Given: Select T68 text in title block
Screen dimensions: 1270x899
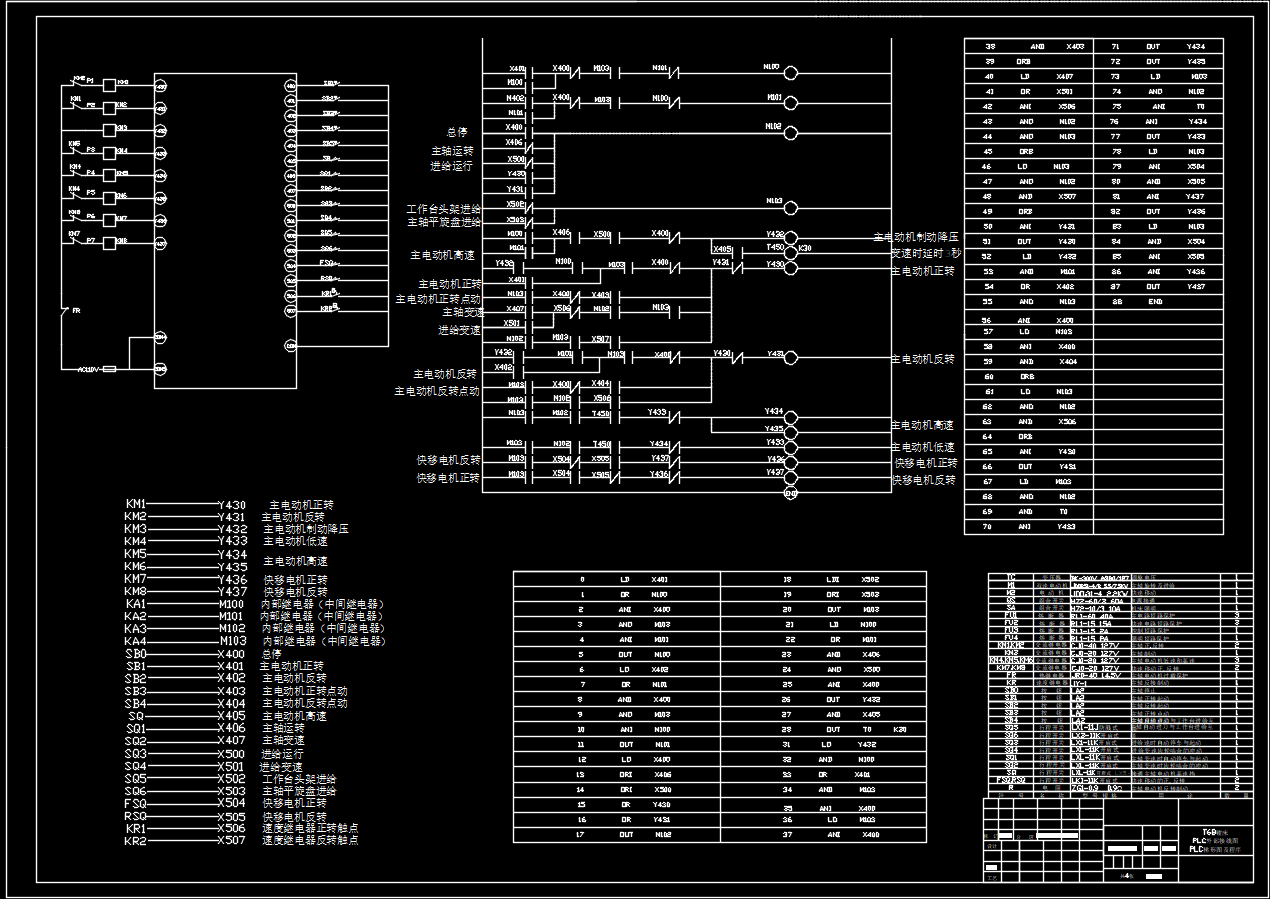Looking at the screenshot, I should (x=1211, y=832).
